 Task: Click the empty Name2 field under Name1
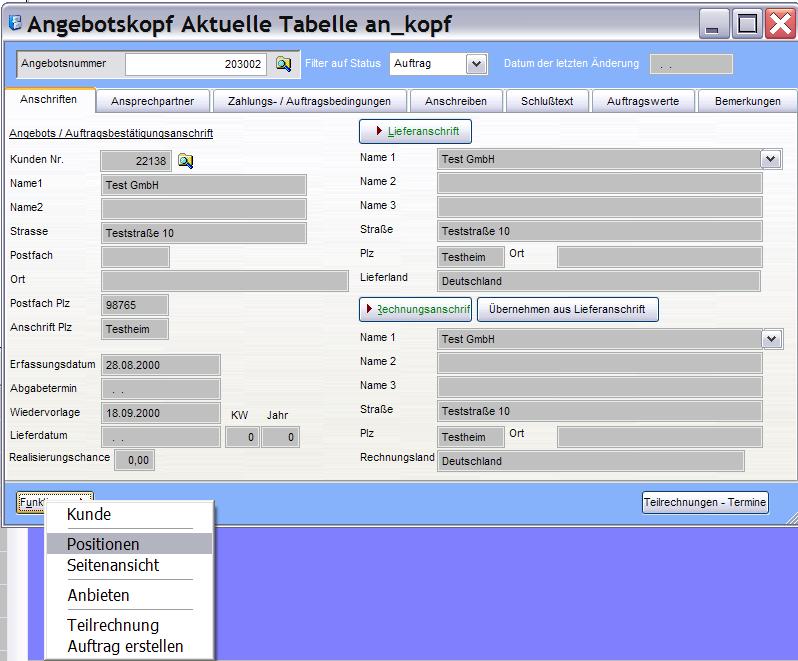point(204,209)
